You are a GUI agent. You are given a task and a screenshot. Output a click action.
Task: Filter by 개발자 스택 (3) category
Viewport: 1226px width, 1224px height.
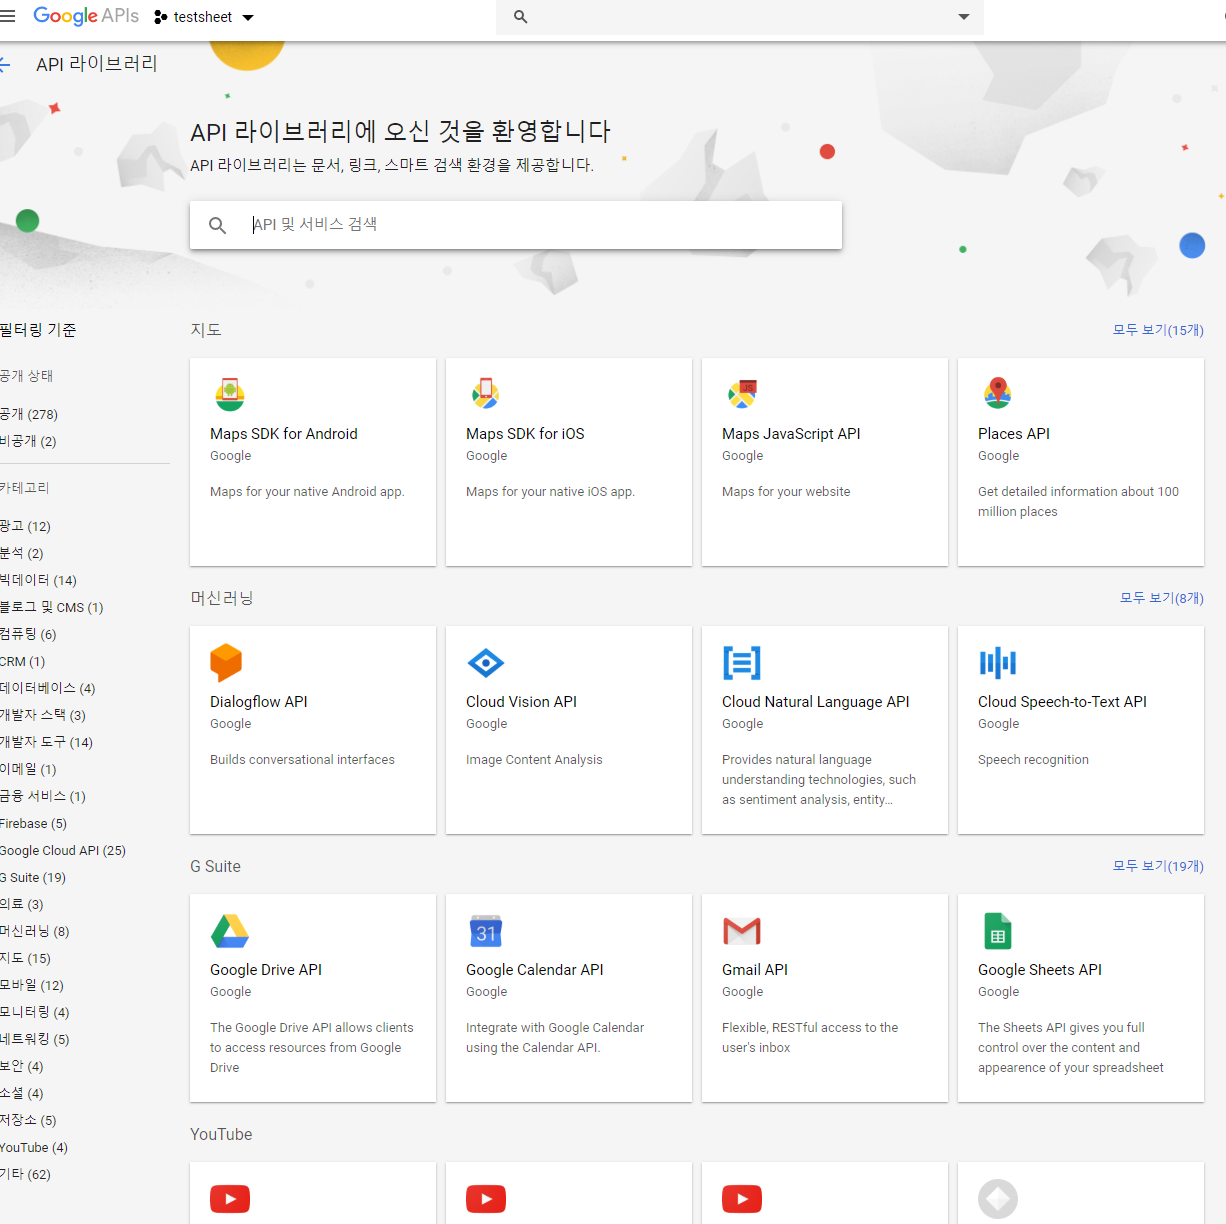coord(43,715)
